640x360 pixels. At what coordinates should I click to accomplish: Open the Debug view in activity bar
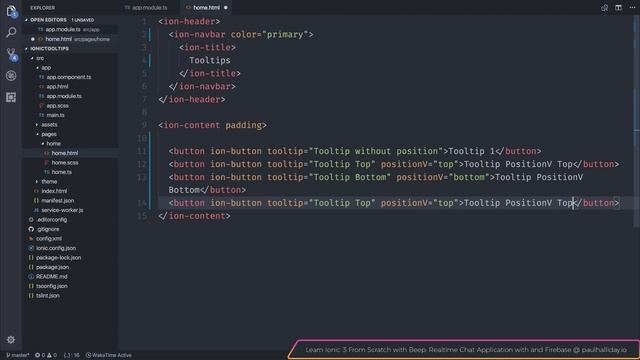pos(11,76)
